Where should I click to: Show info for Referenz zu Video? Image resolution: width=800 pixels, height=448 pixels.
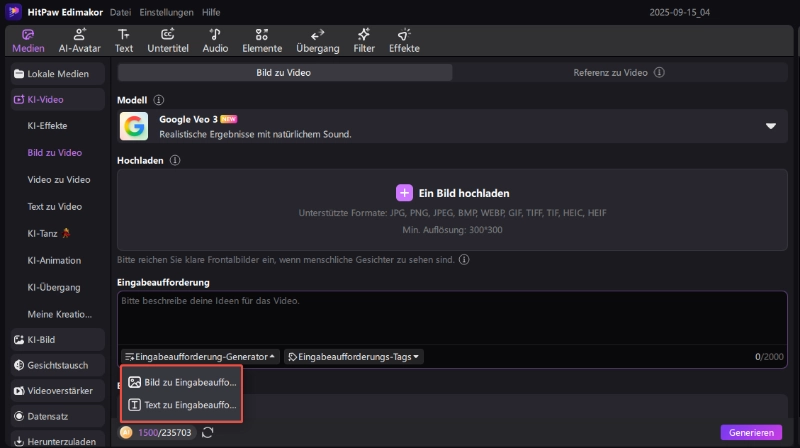[x=659, y=72]
